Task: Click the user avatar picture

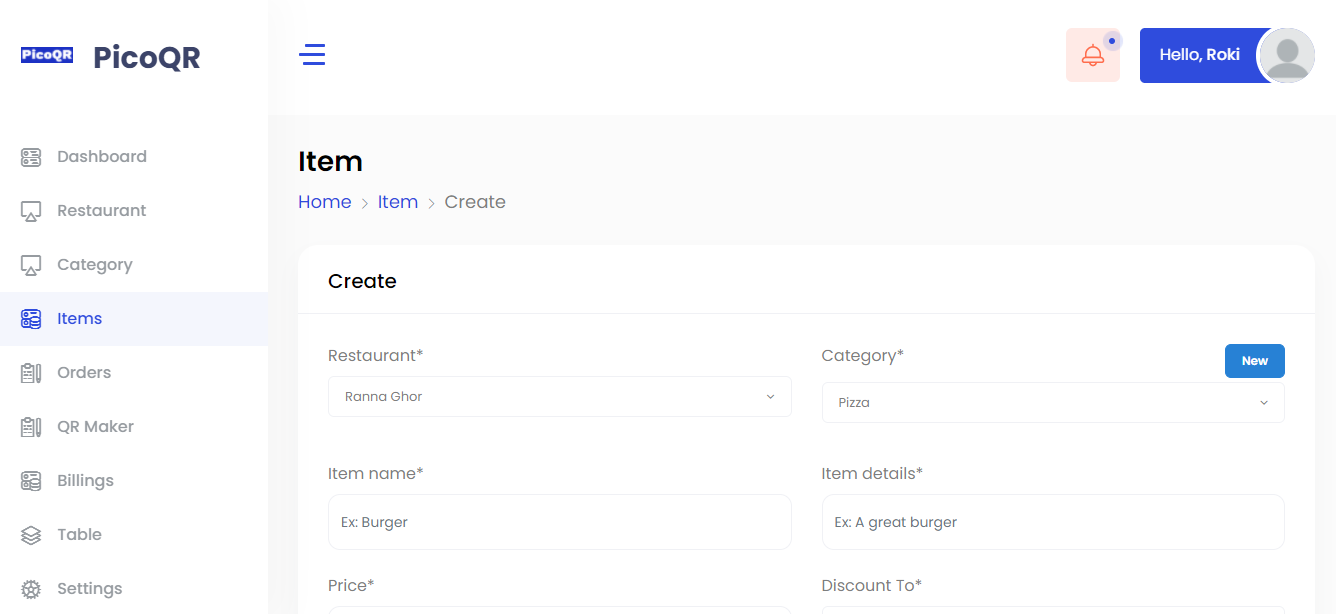Action: [x=1286, y=55]
